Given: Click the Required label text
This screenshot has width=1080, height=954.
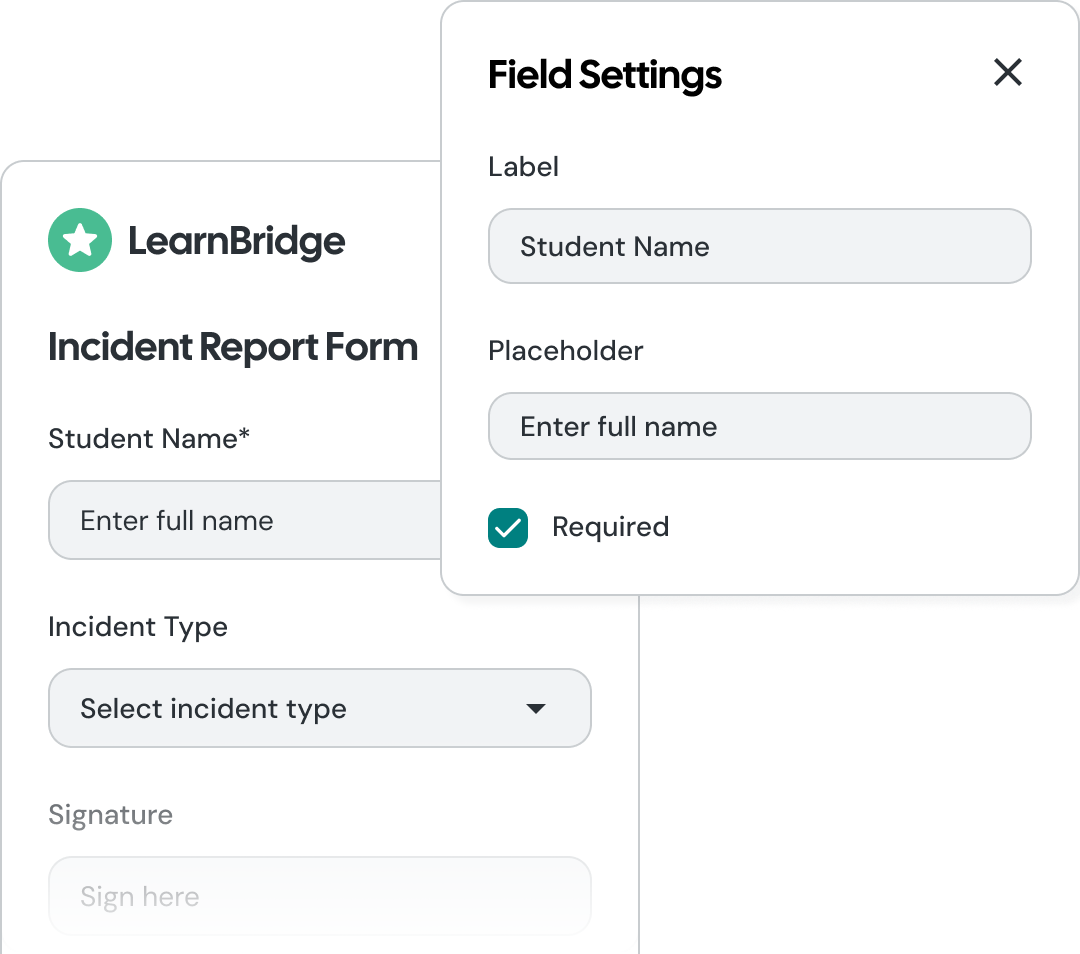Looking at the screenshot, I should 610,528.
